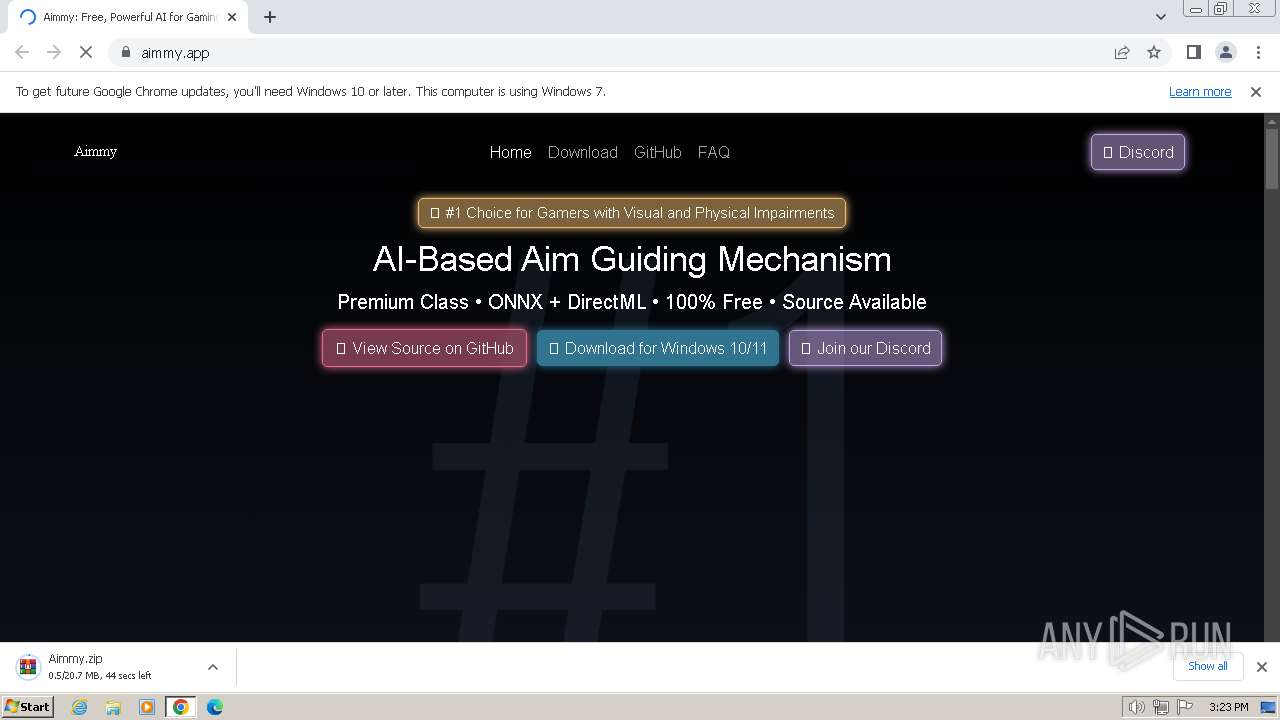Click the Premium Class ONNX subtitle text
The image size is (1280, 720).
(x=632, y=302)
